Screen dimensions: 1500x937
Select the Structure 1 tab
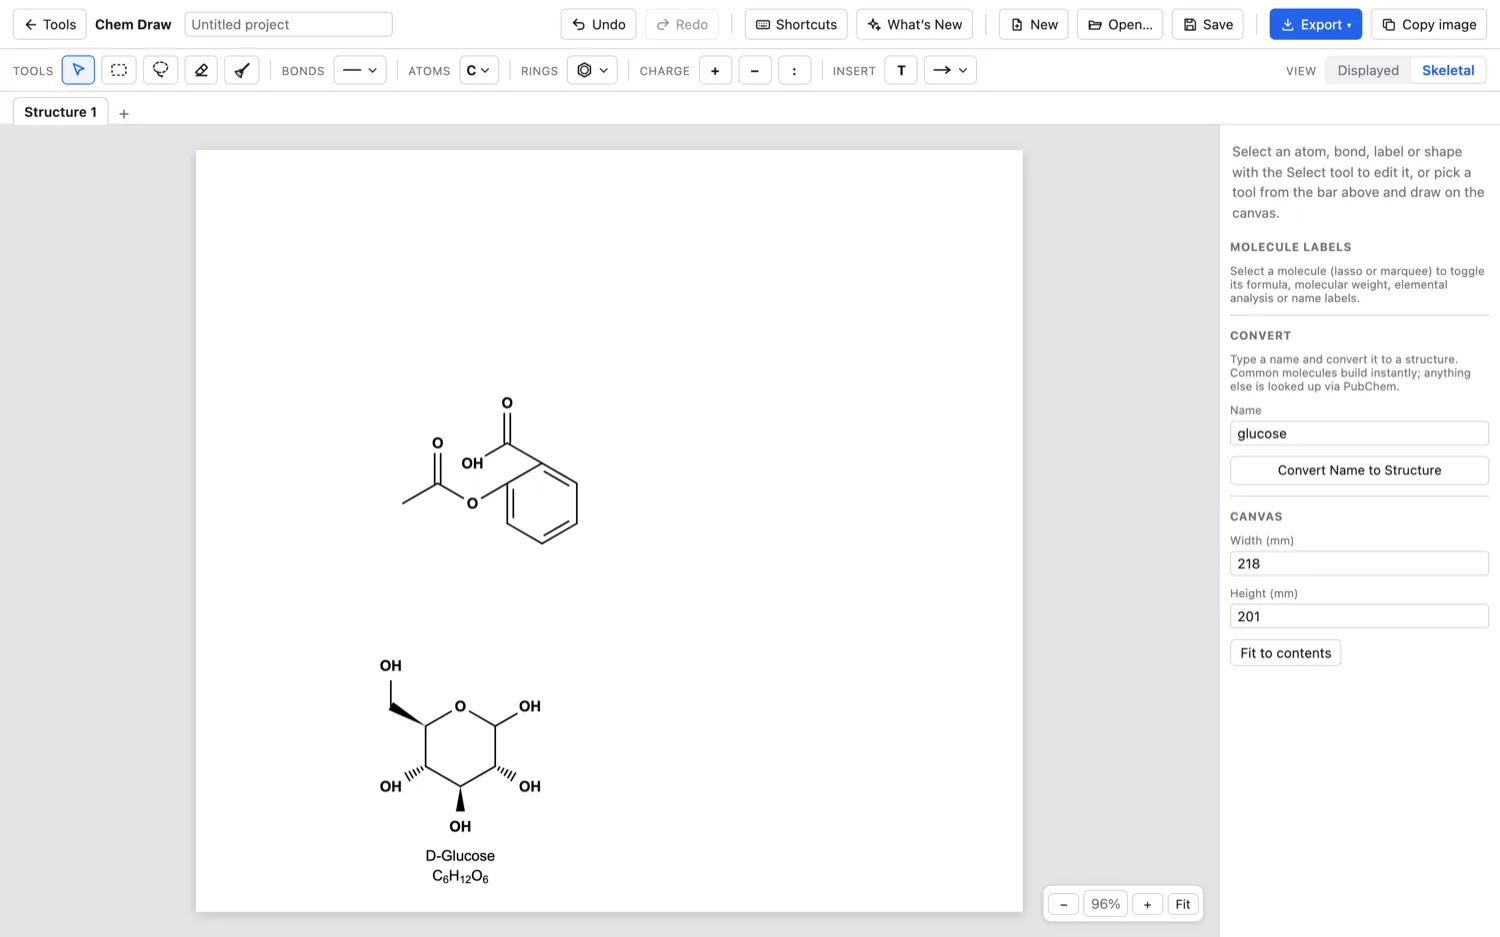point(61,112)
